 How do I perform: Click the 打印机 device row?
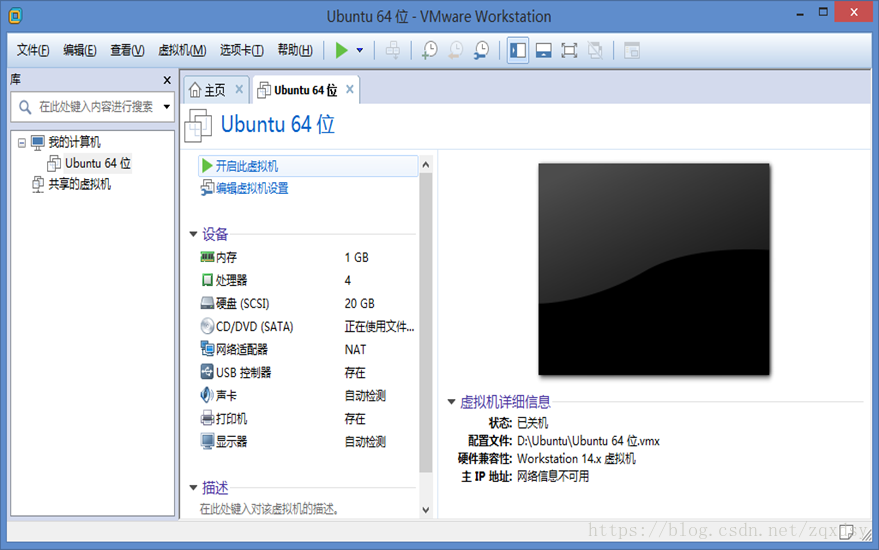click(x=307, y=418)
